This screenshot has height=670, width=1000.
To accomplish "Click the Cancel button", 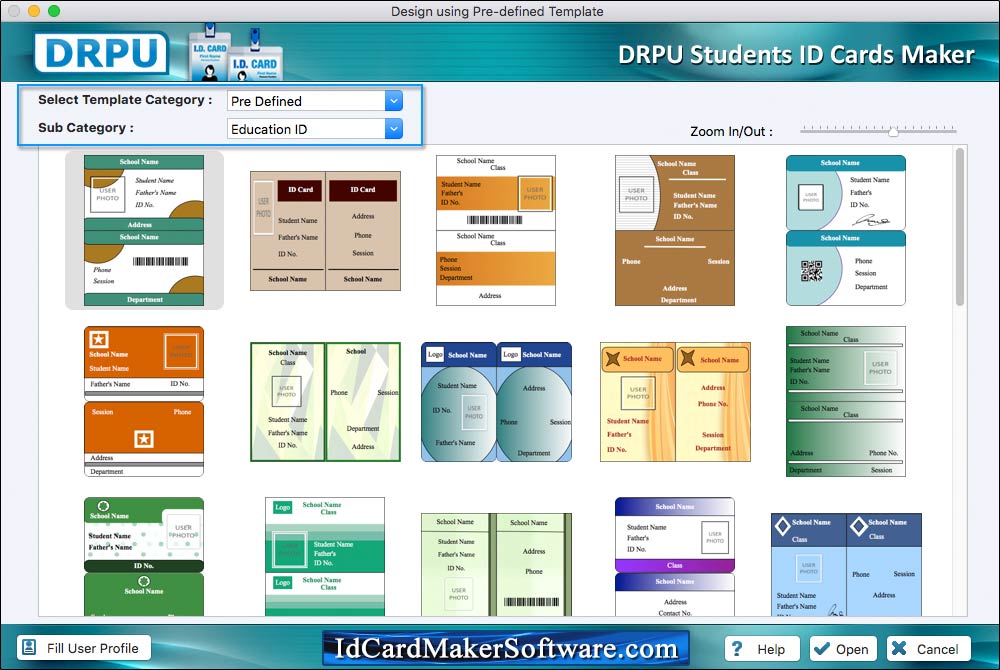I will [x=928, y=648].
